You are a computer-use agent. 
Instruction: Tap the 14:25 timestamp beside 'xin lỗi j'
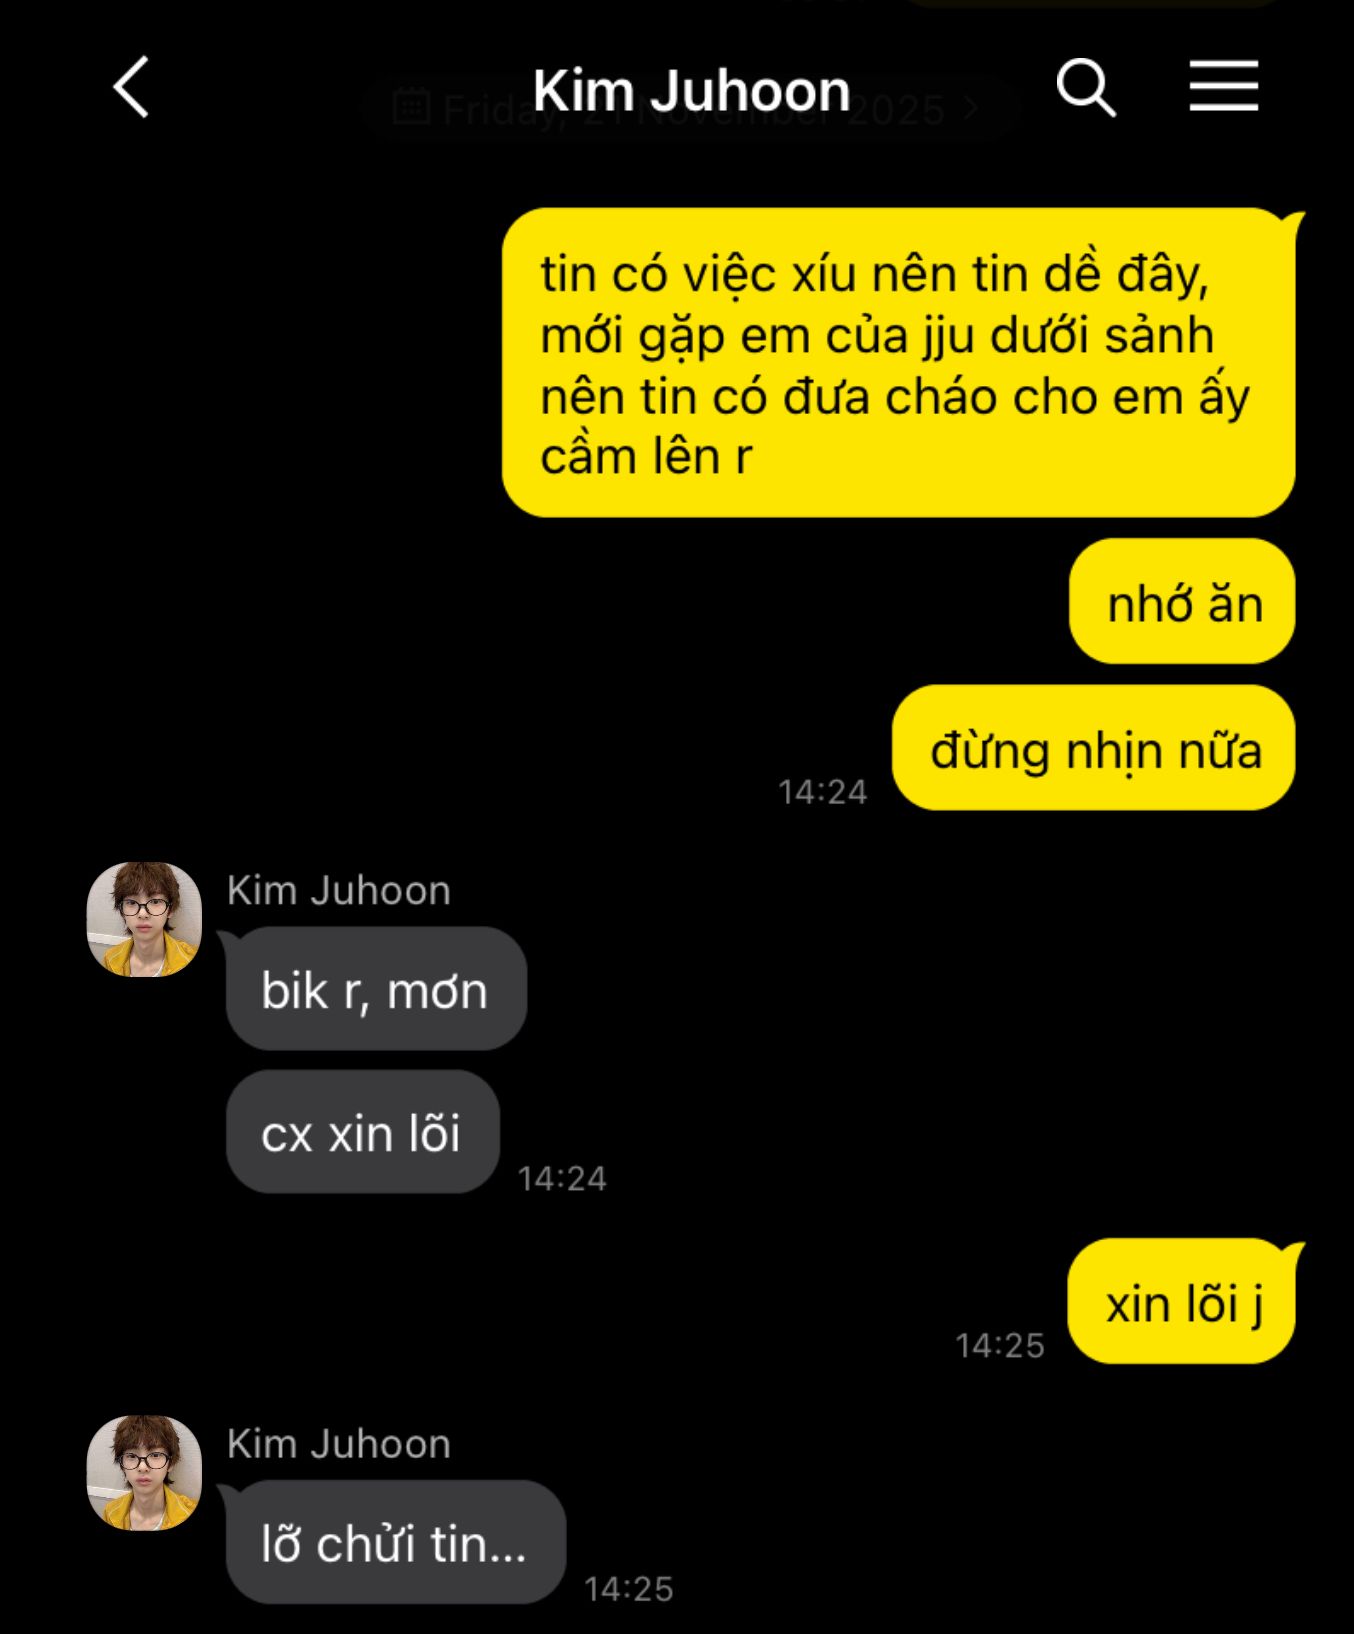pos(999,1345)
